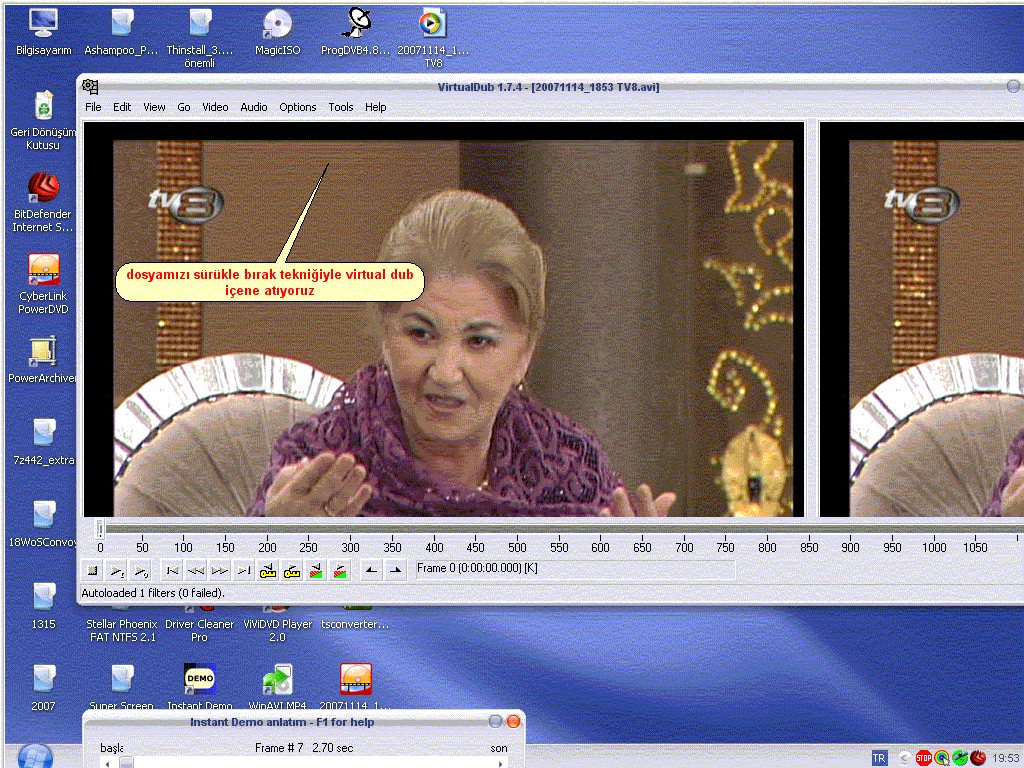Open the Options menu
Image resolution: width=1024 pixels, height=768 pixels.
tap(298, 107)
